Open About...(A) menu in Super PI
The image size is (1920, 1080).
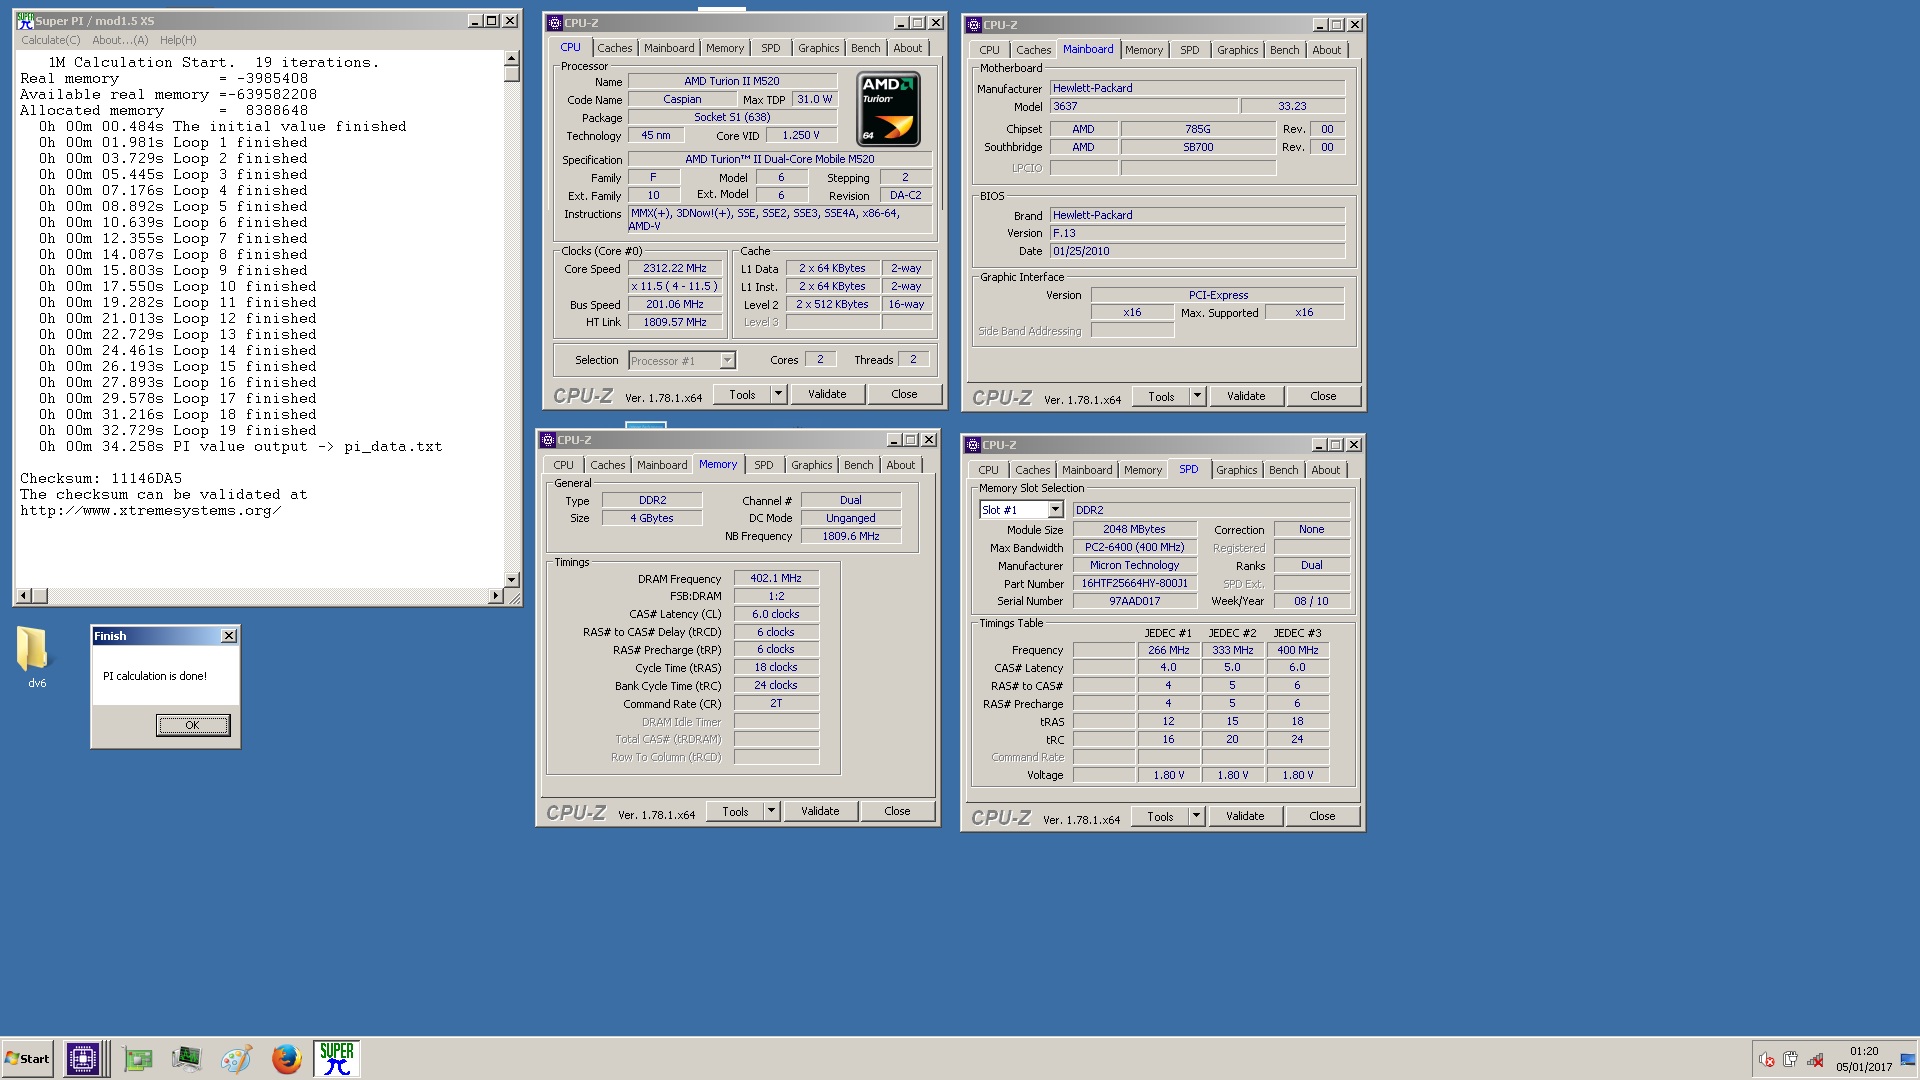coord(120,40)
